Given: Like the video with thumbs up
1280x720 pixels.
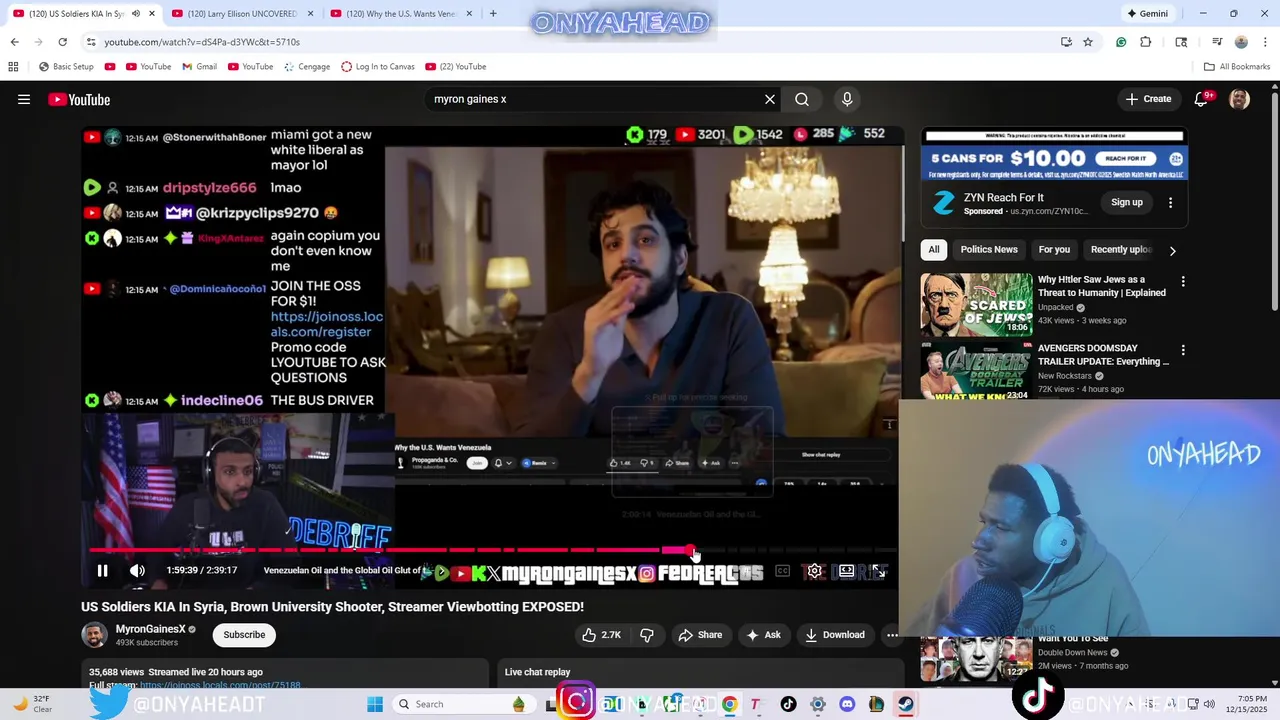Looking at the screenshot, I should [x=602, y=635].
